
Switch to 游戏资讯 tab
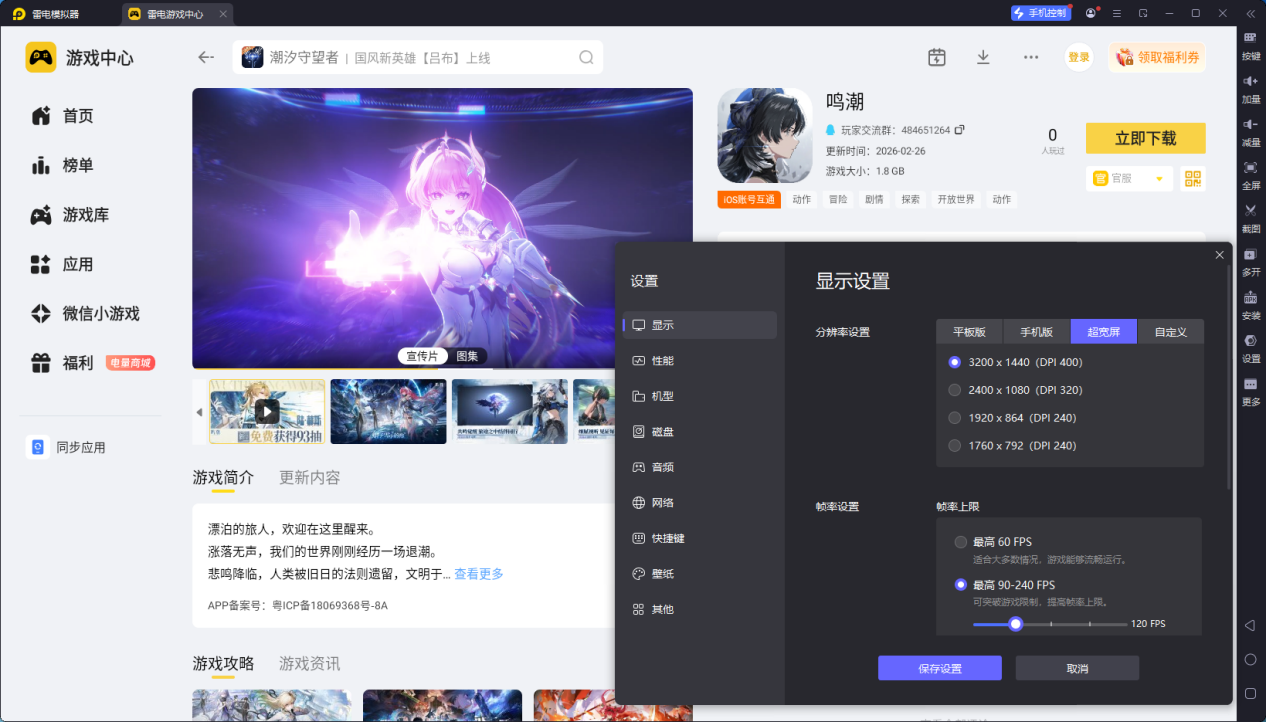click(x=310, y=664)
